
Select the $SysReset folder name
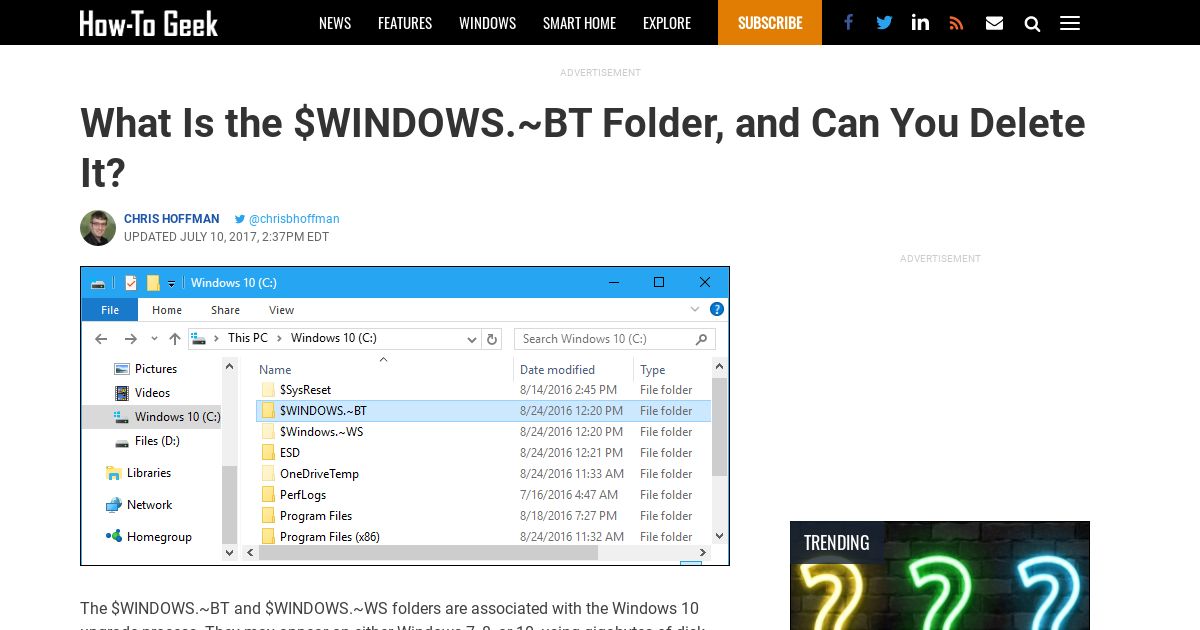click(305, 390)
